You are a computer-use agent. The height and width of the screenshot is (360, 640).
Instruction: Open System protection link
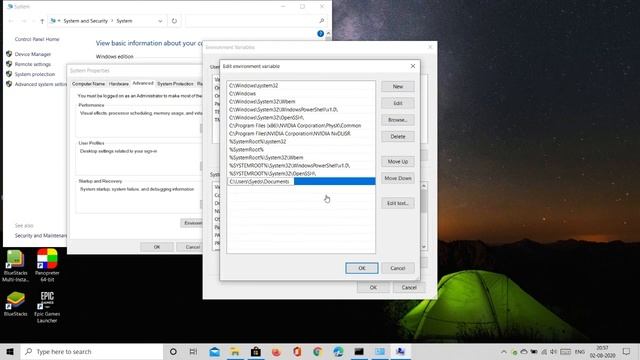35,74
